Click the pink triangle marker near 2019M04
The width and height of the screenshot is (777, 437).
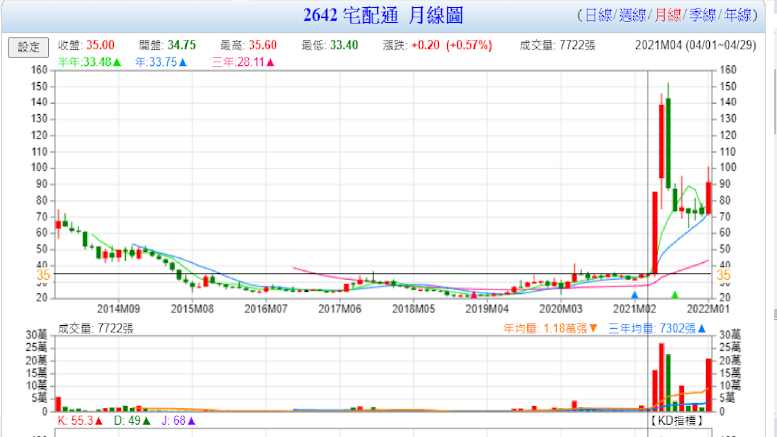pyautogui.click(x=474, y=295)
